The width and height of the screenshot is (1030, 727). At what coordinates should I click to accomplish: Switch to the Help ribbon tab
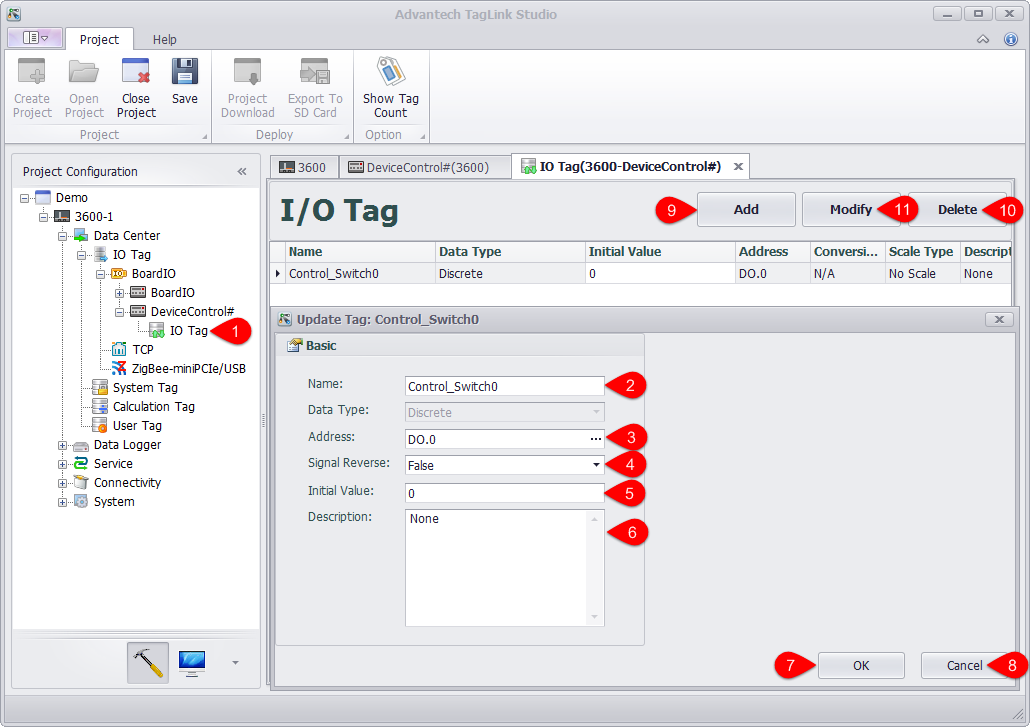click(x=165, y=39)
